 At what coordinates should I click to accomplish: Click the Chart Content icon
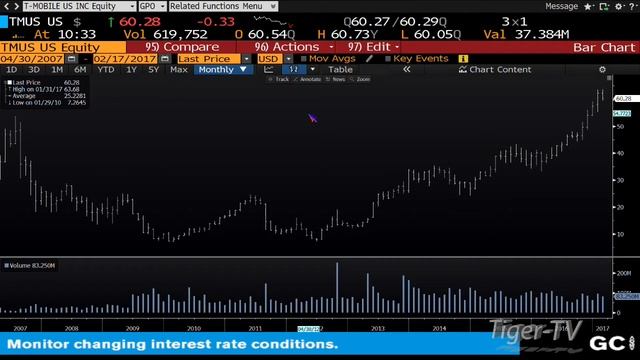click(462, 69)
